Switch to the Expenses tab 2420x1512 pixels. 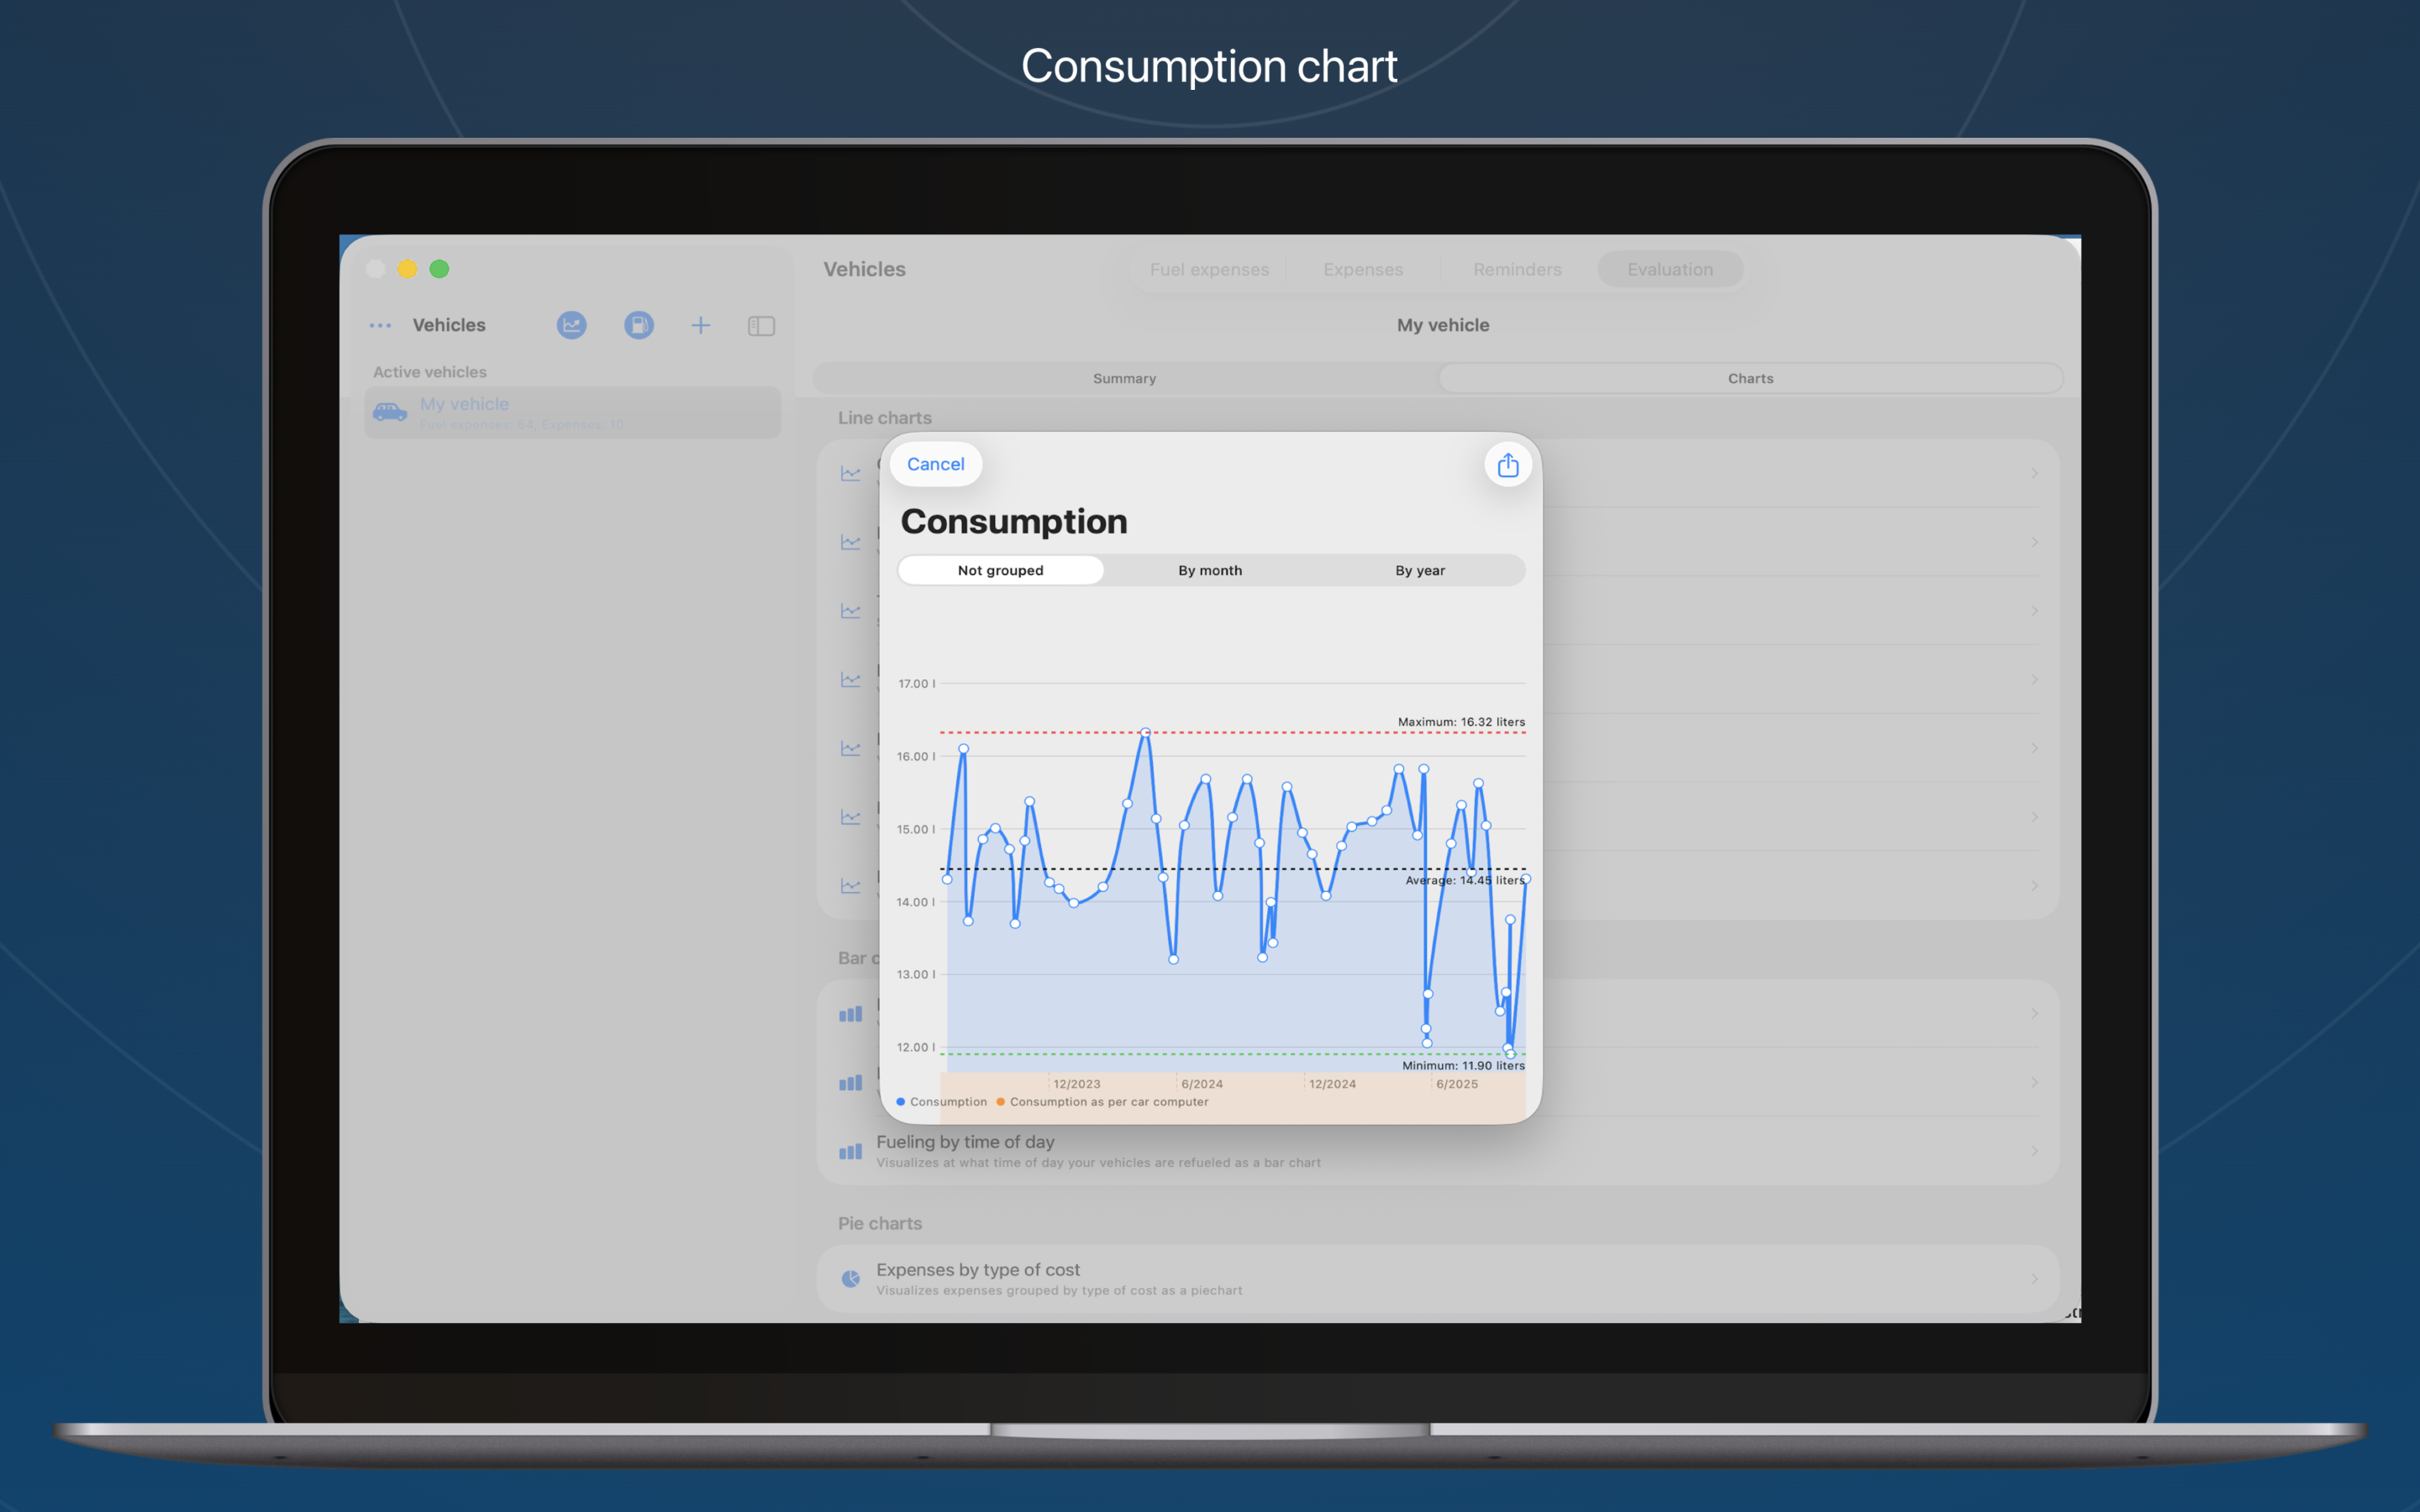click(1363, 270)
